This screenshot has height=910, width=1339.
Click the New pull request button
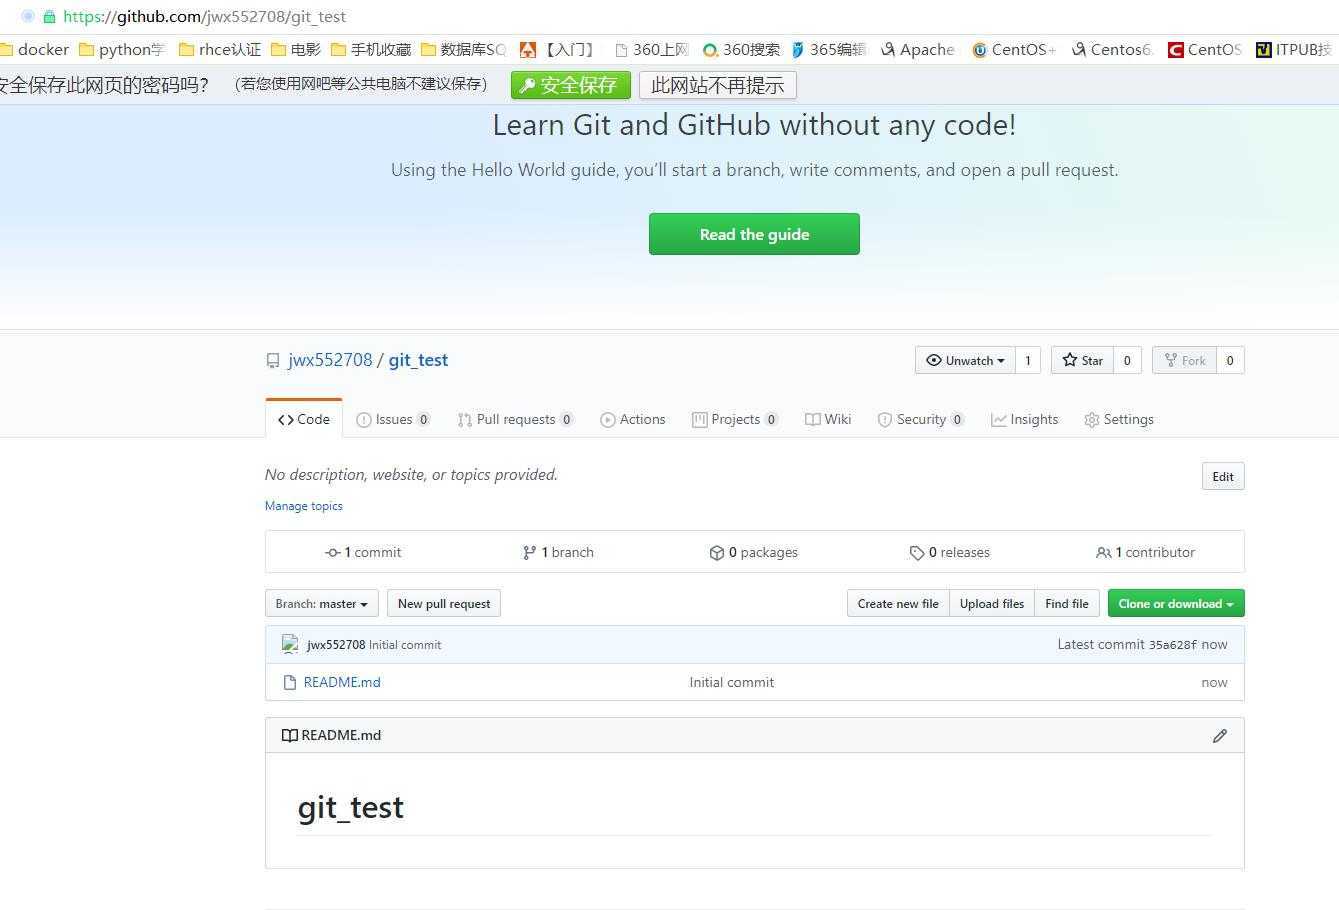pos(444,604)
